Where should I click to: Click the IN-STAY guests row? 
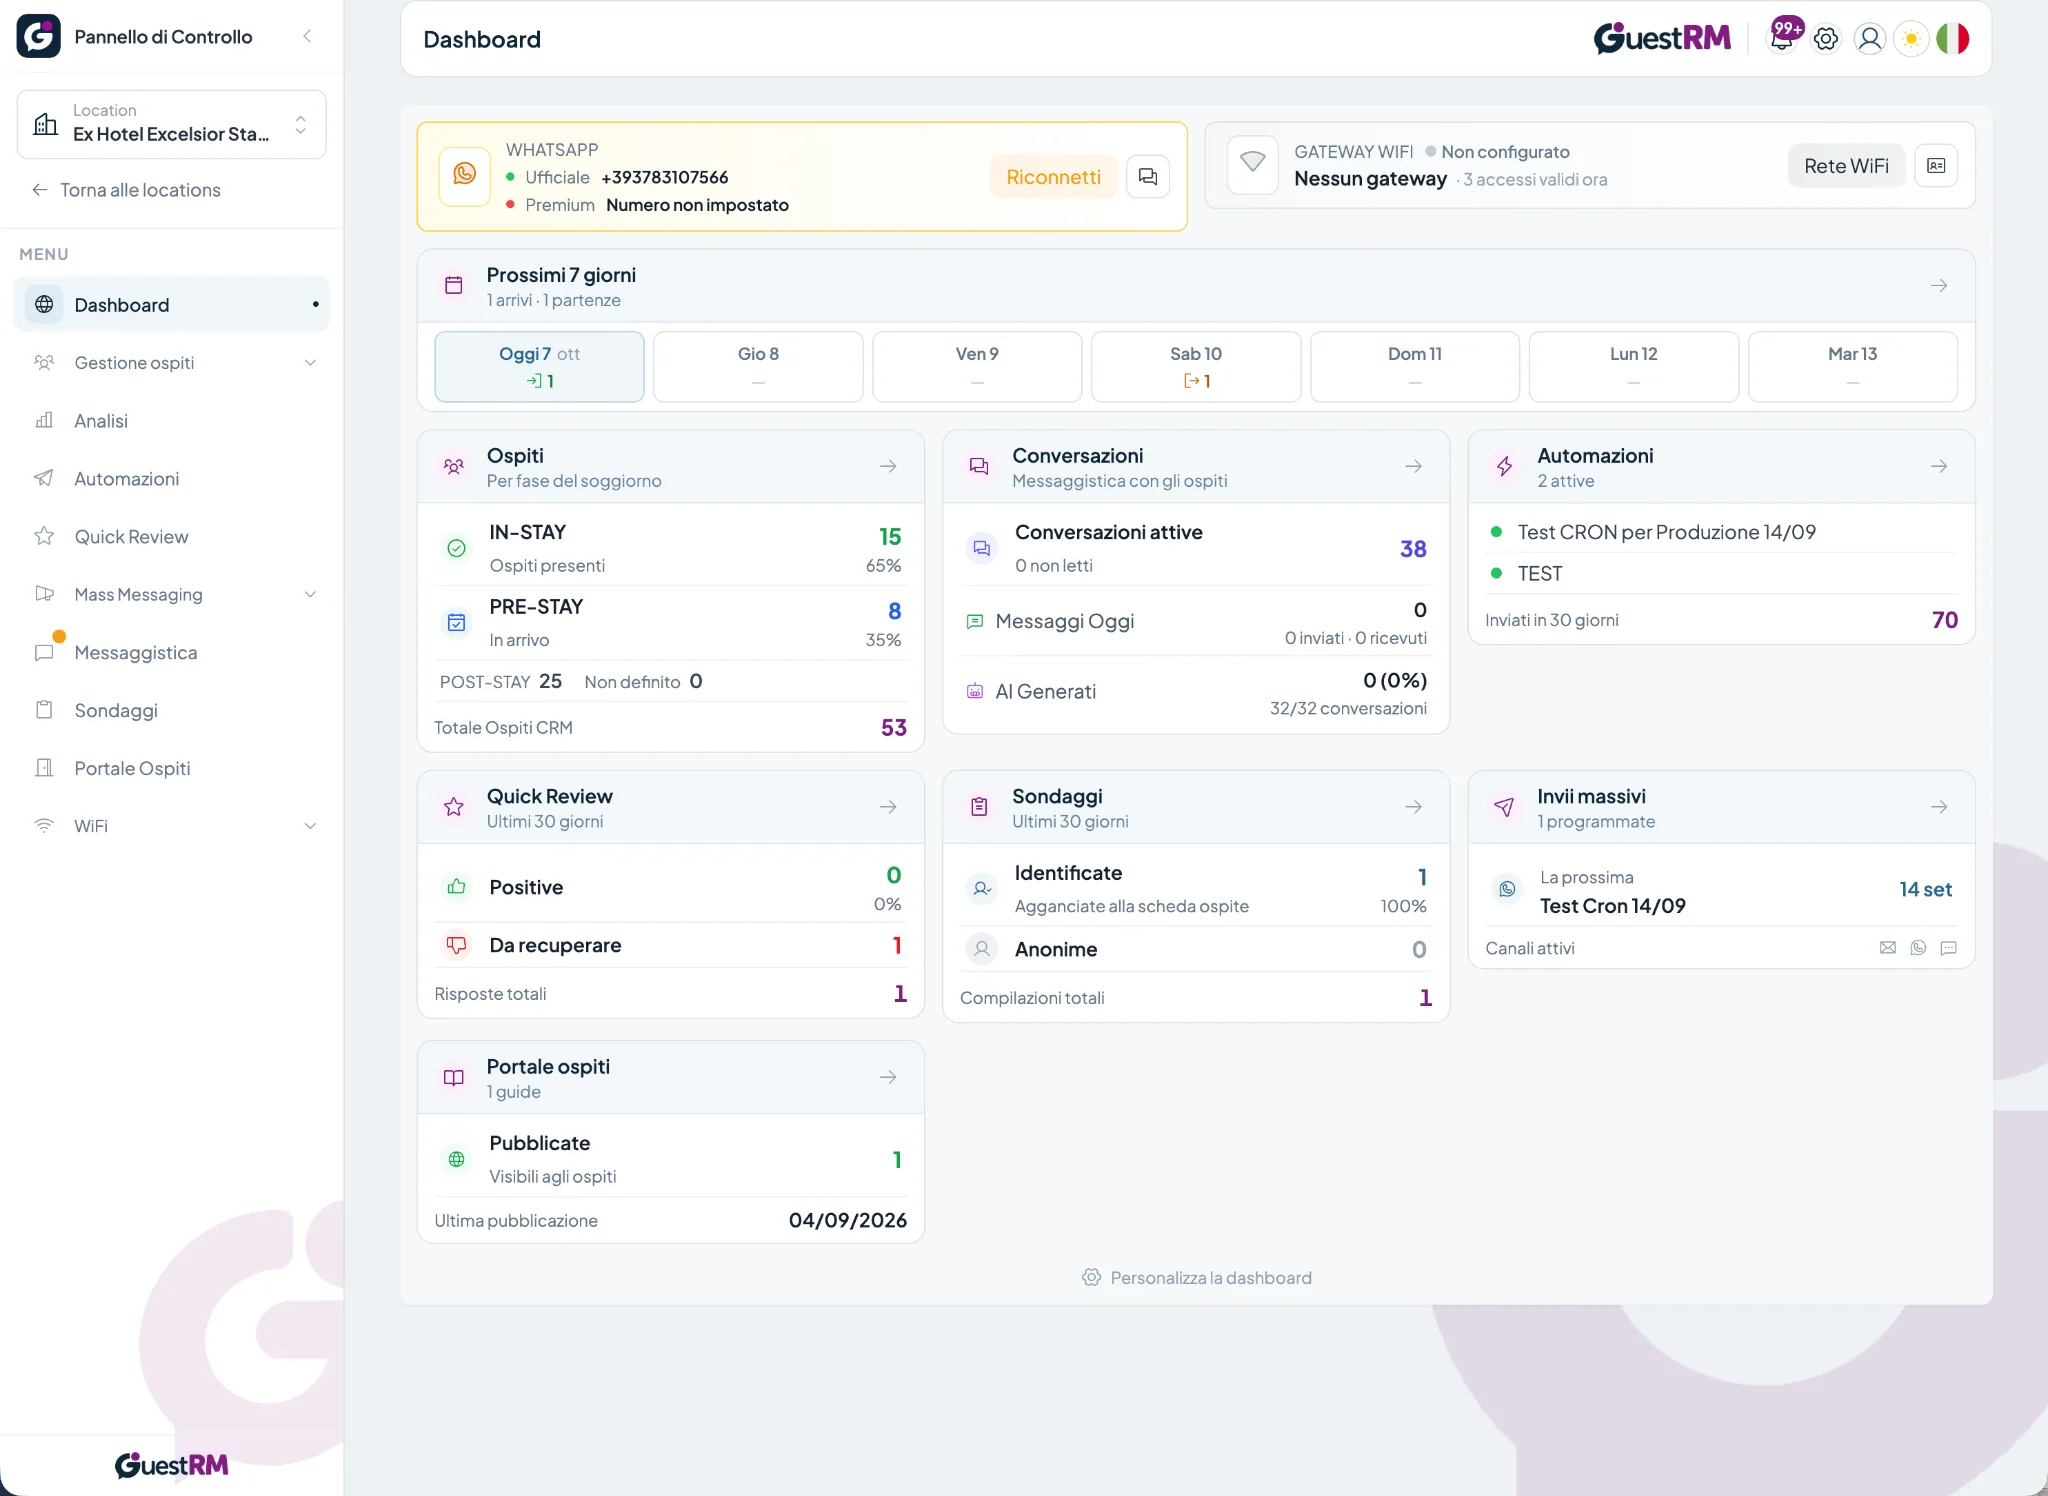point(671,548)
